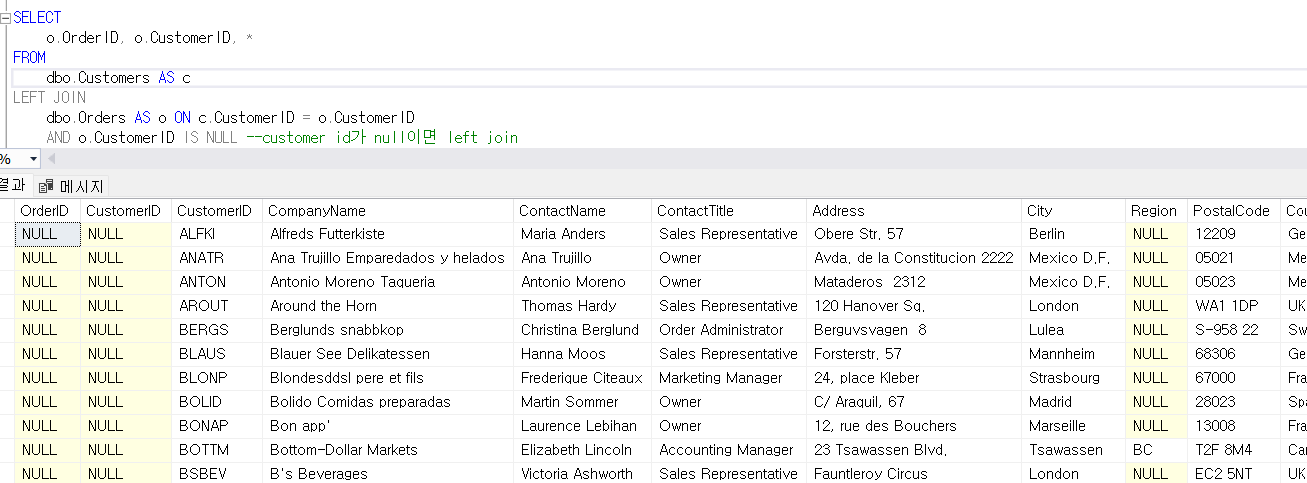Select the PostalCode column header
This screenshot has width=1307, height=483.
click(1232, 211)
